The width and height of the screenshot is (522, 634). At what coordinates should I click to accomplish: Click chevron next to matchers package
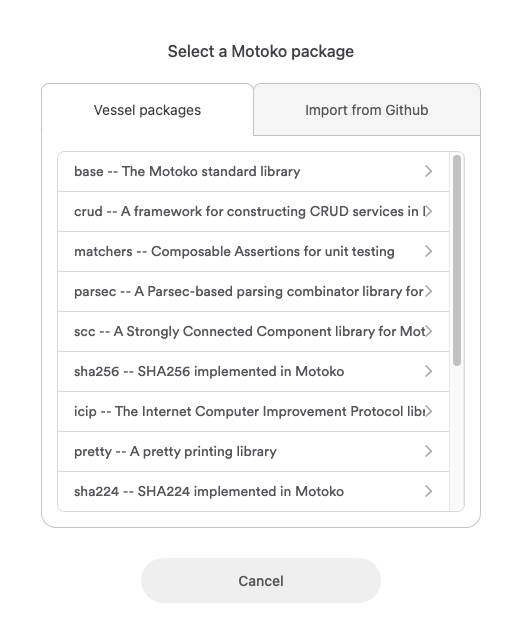429,251
